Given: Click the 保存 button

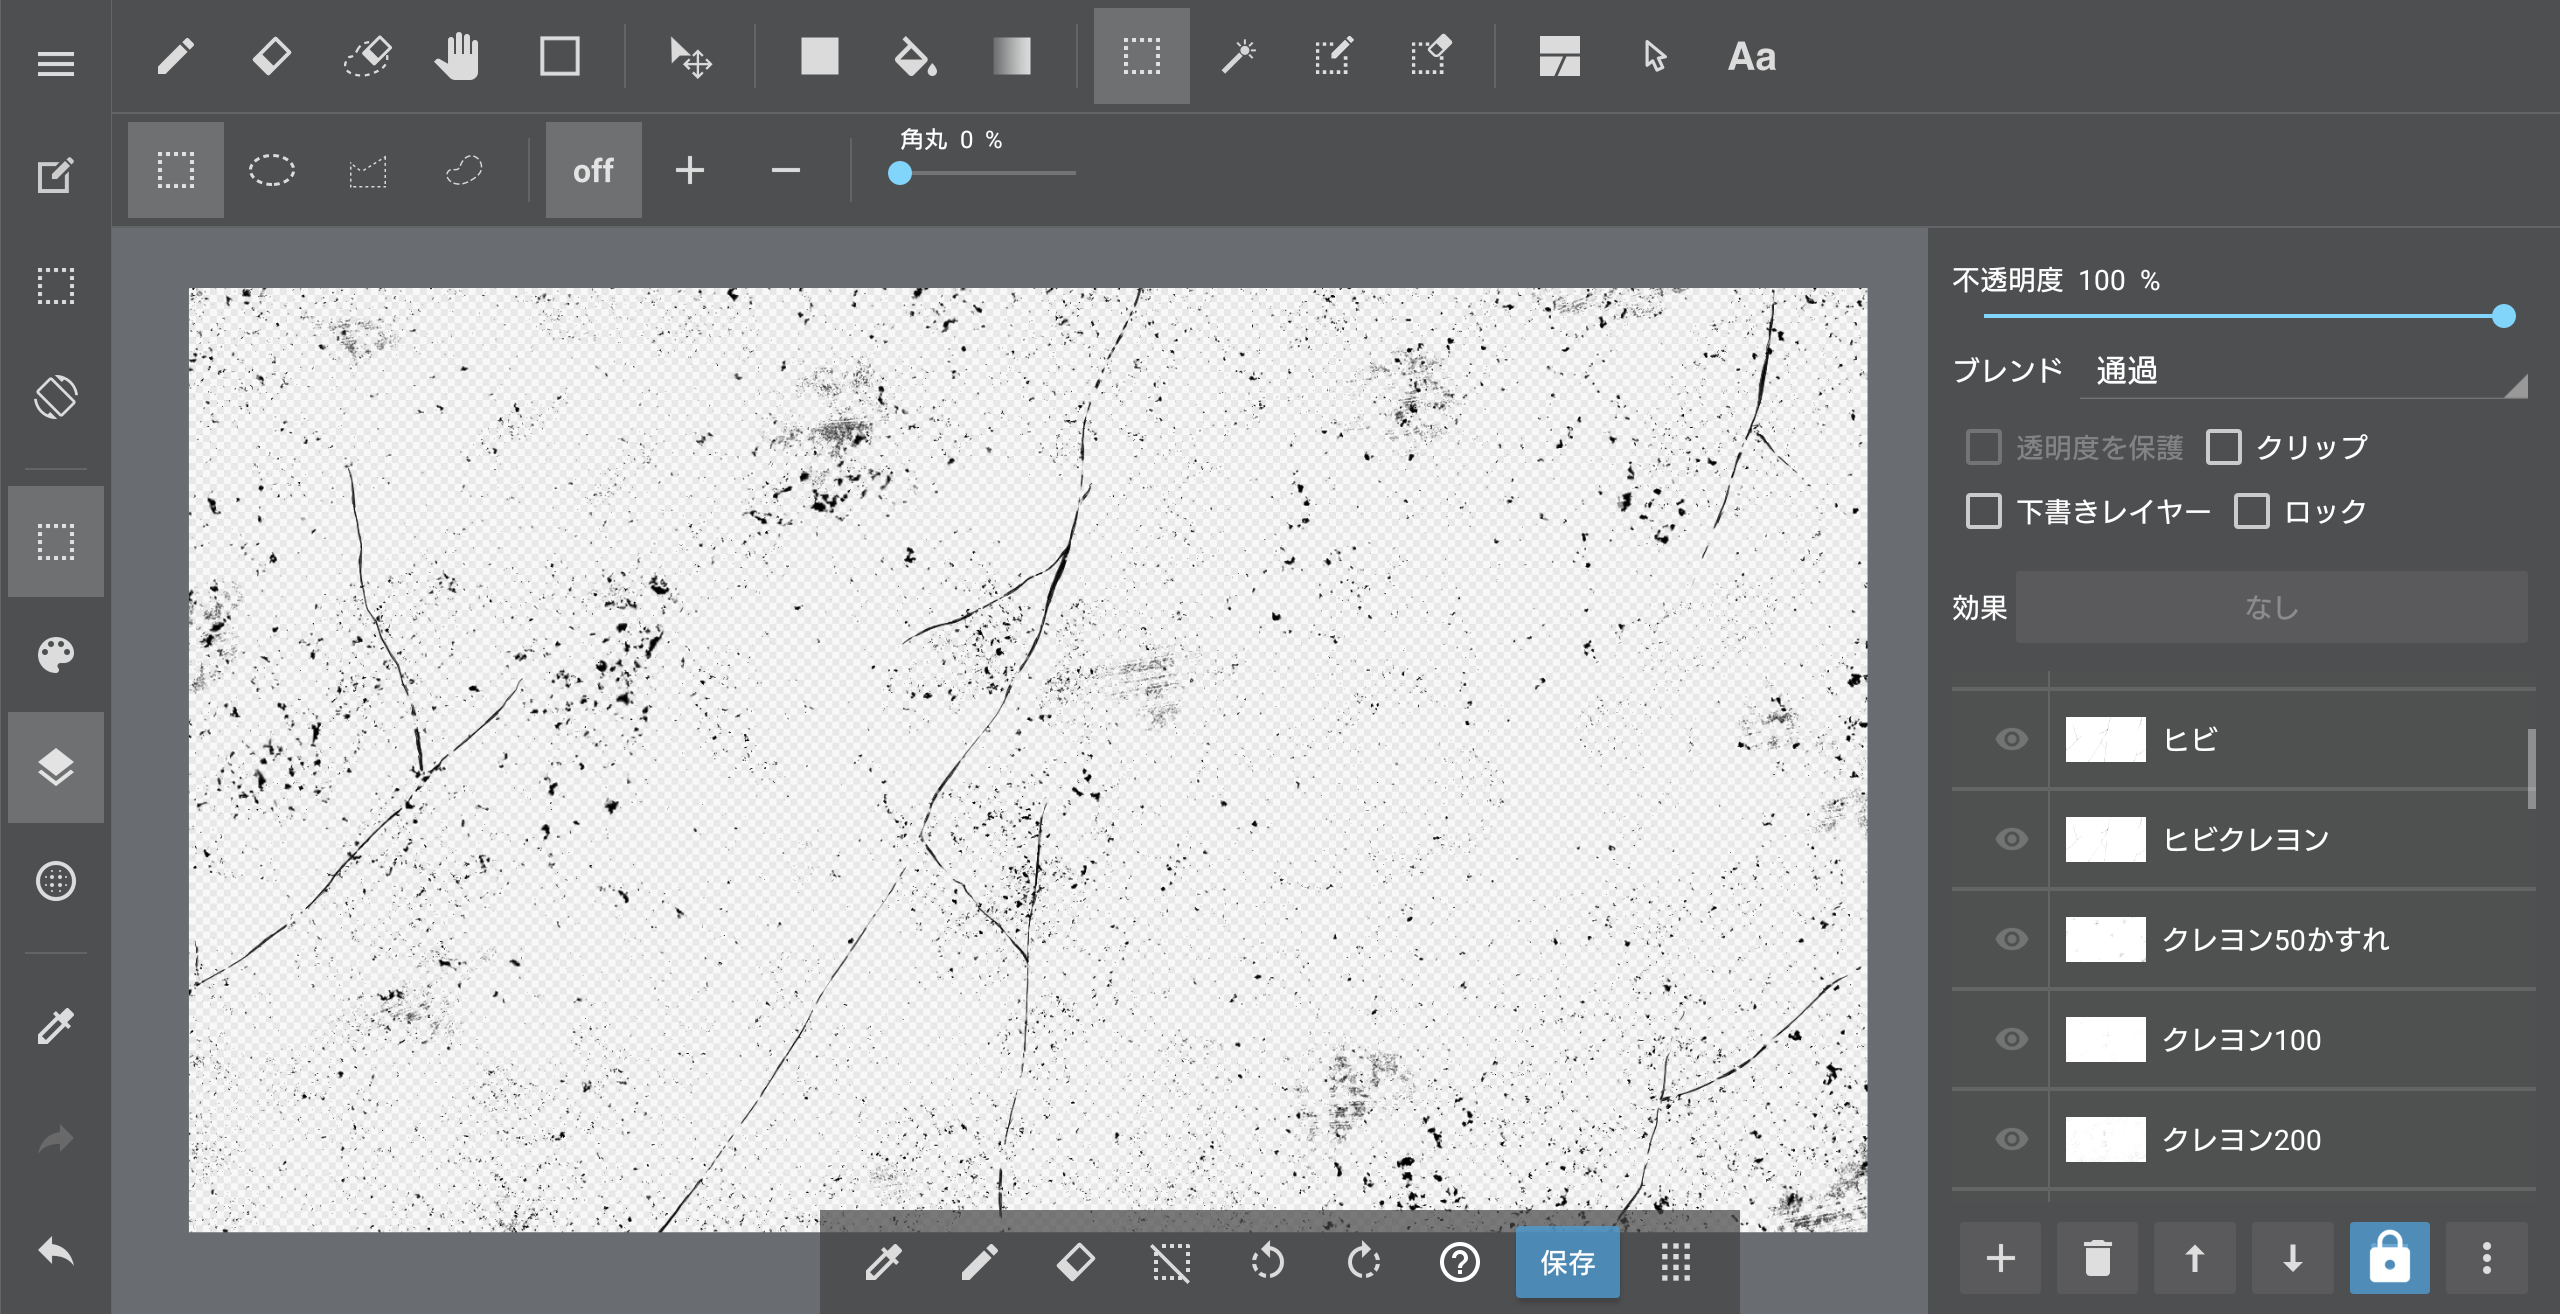Looking at the screenshot, I should (1567, 1262).
